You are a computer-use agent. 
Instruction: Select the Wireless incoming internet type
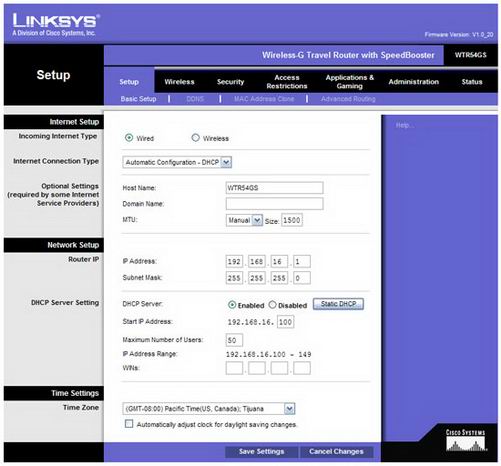[196, 138]
